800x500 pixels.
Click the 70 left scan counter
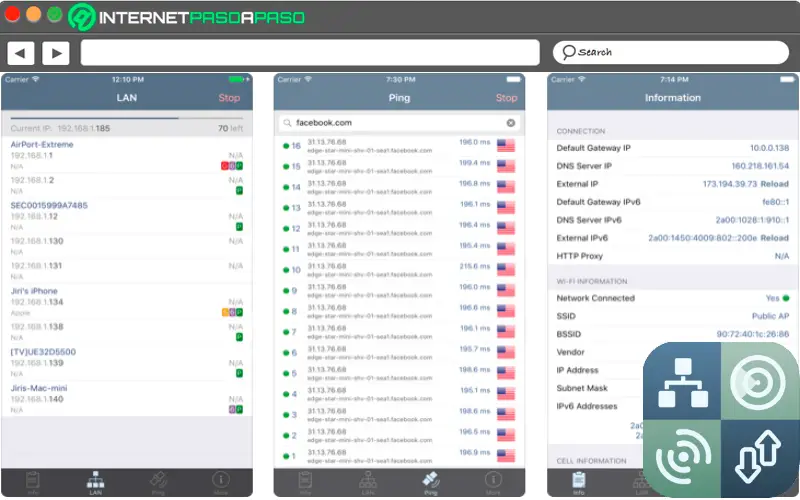point(231,128)
